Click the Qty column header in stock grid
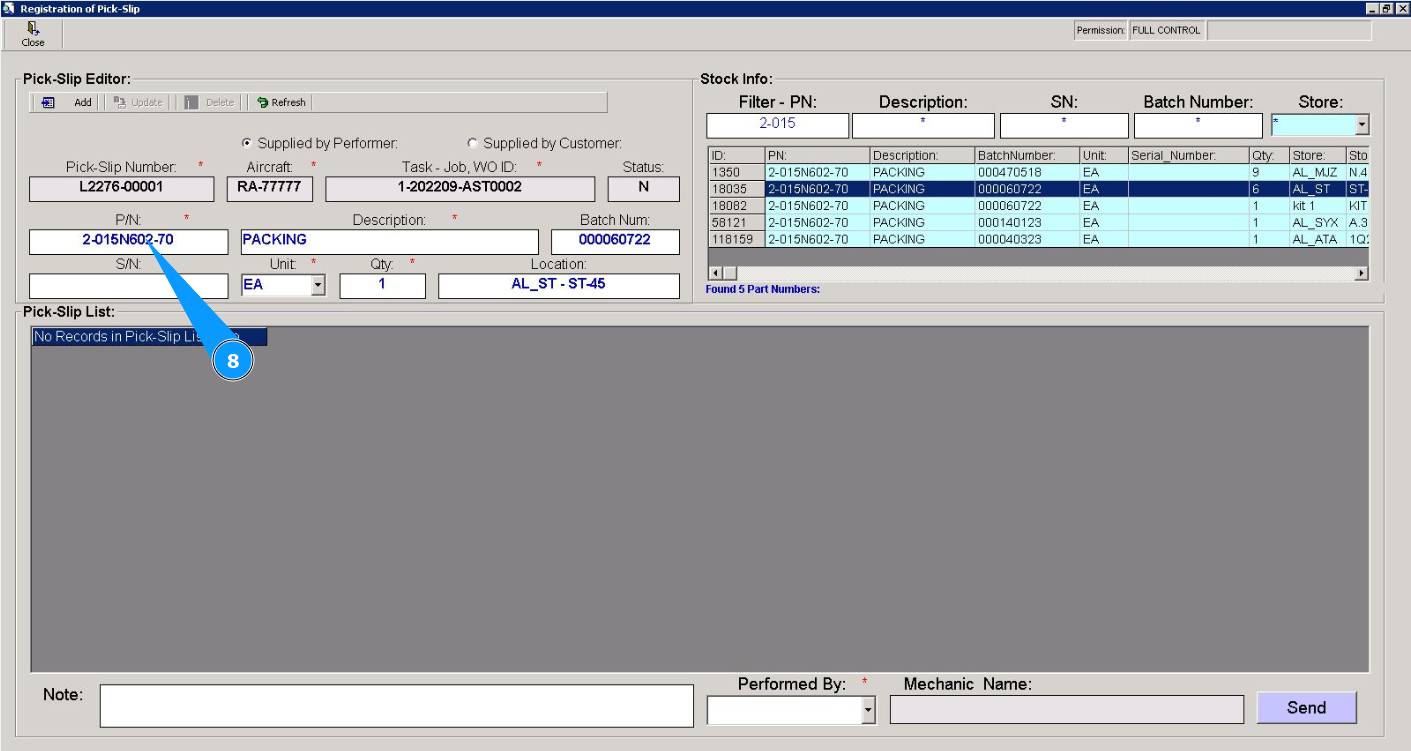Image resolution: width=1411 pixels, height=751 pixels. (1267, 156)
